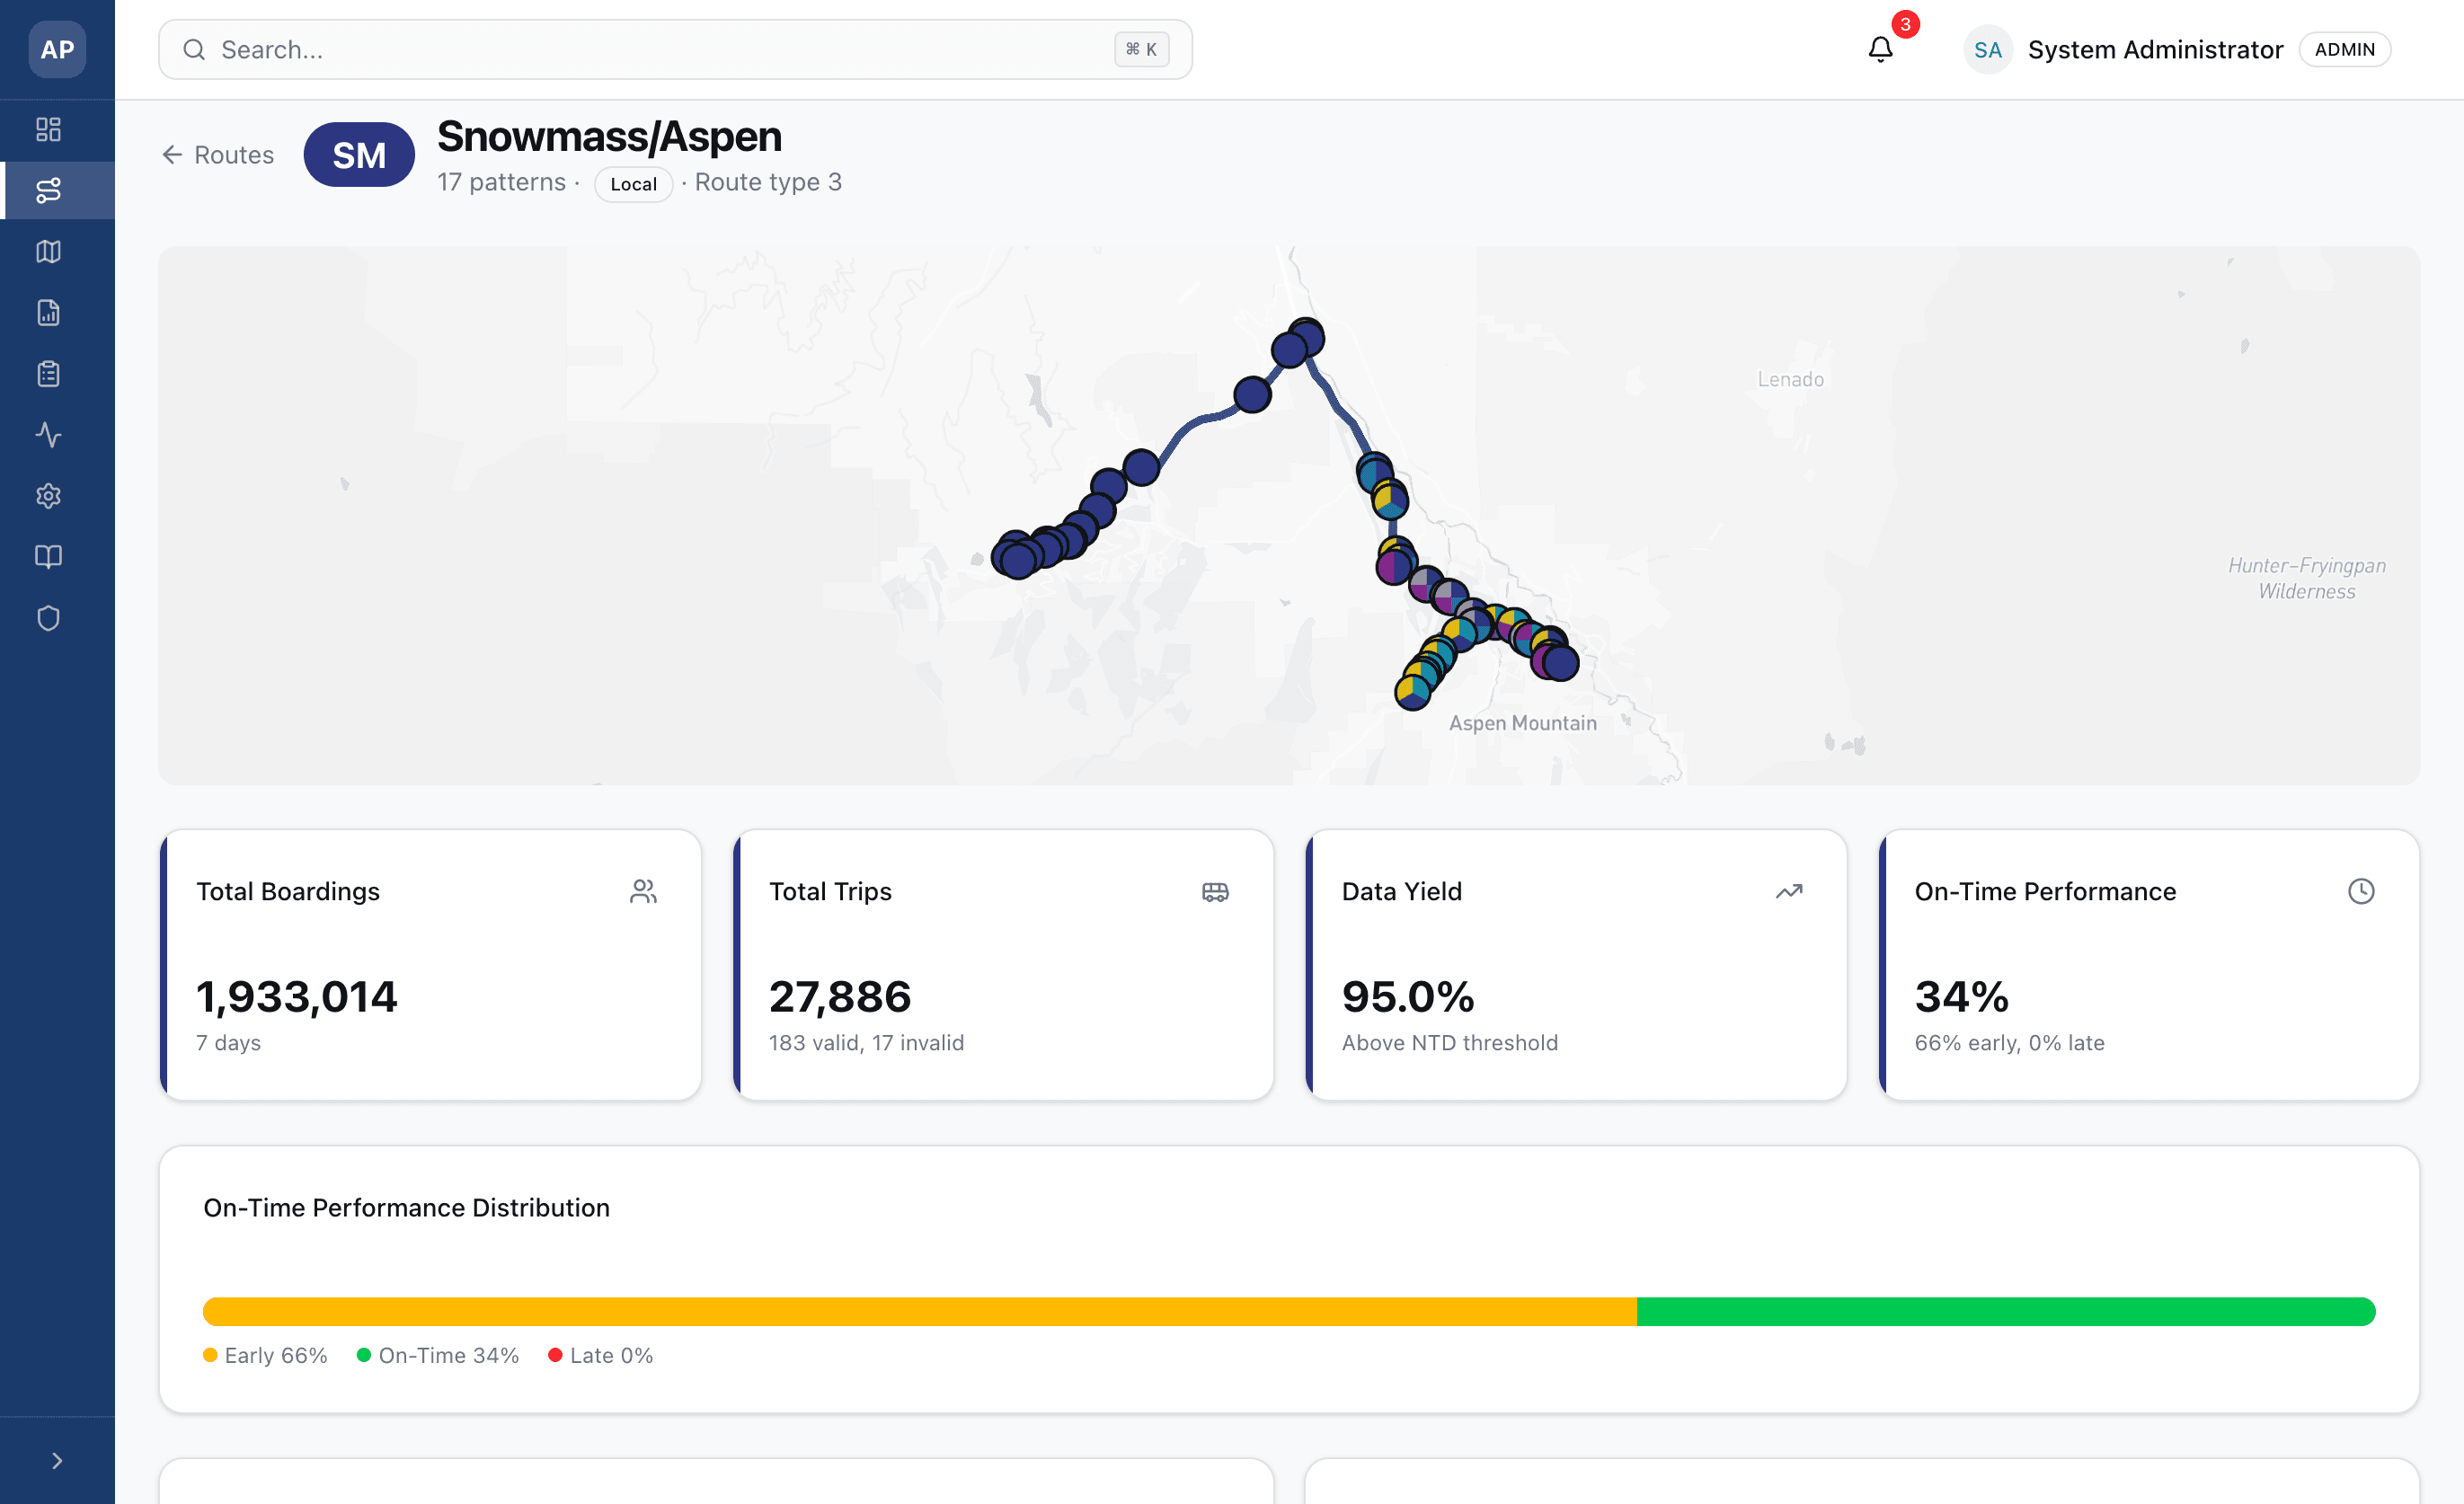Click the On-Time Performance Distribution heading
Viewport: 2464px width, 1504px height.
pos(406,1208)
